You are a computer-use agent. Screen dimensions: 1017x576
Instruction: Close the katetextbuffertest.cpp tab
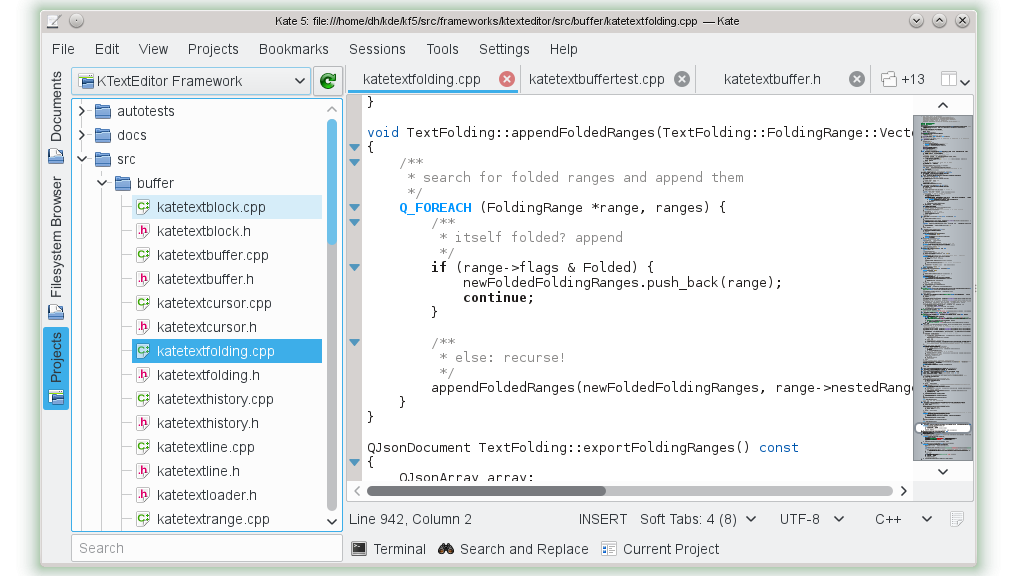682,79
